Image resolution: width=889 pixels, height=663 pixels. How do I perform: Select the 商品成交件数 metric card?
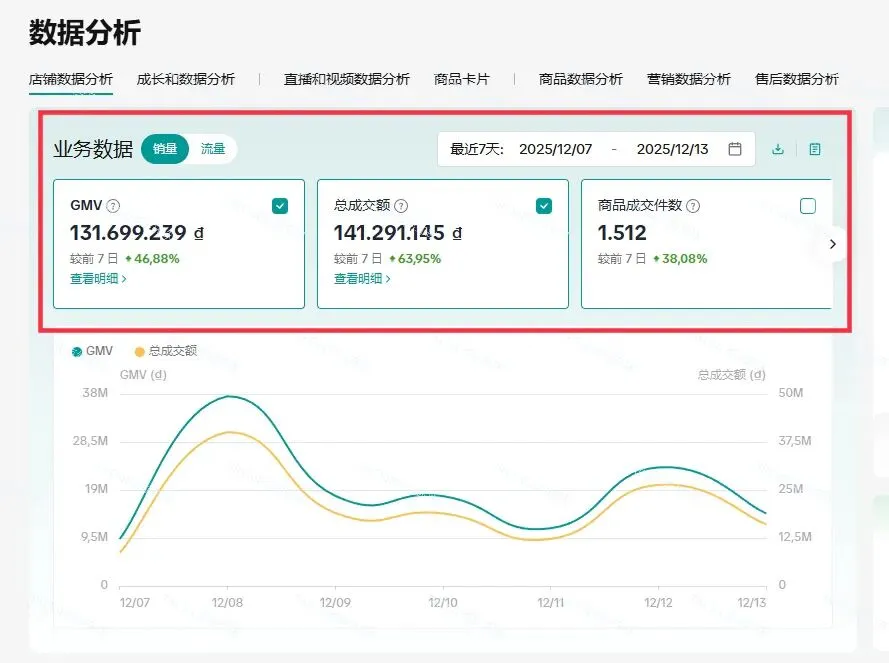[706, 244]
